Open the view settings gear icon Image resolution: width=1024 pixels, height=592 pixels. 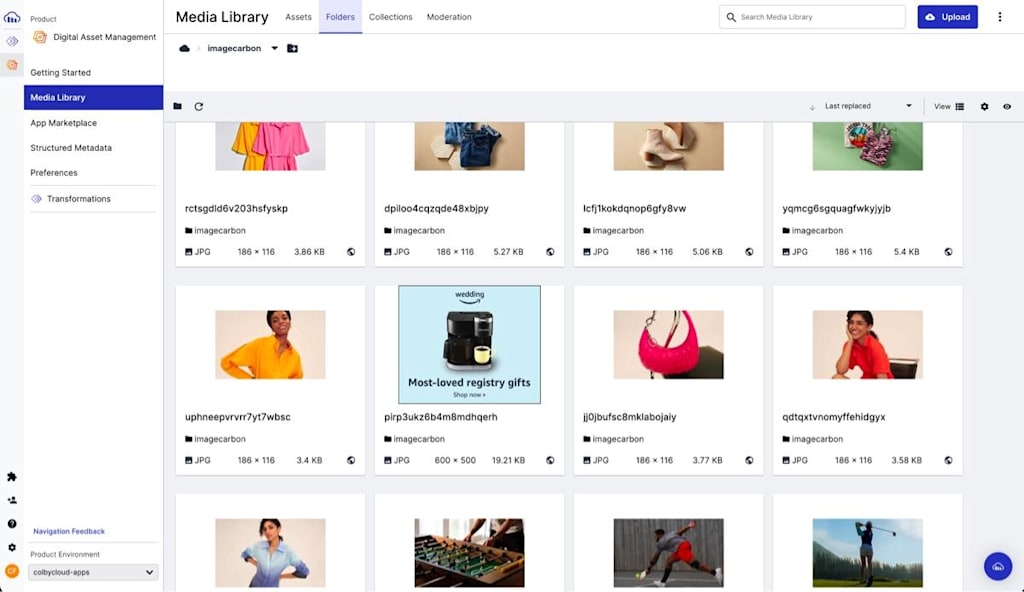pyautogui.click(x=985, y=107)
